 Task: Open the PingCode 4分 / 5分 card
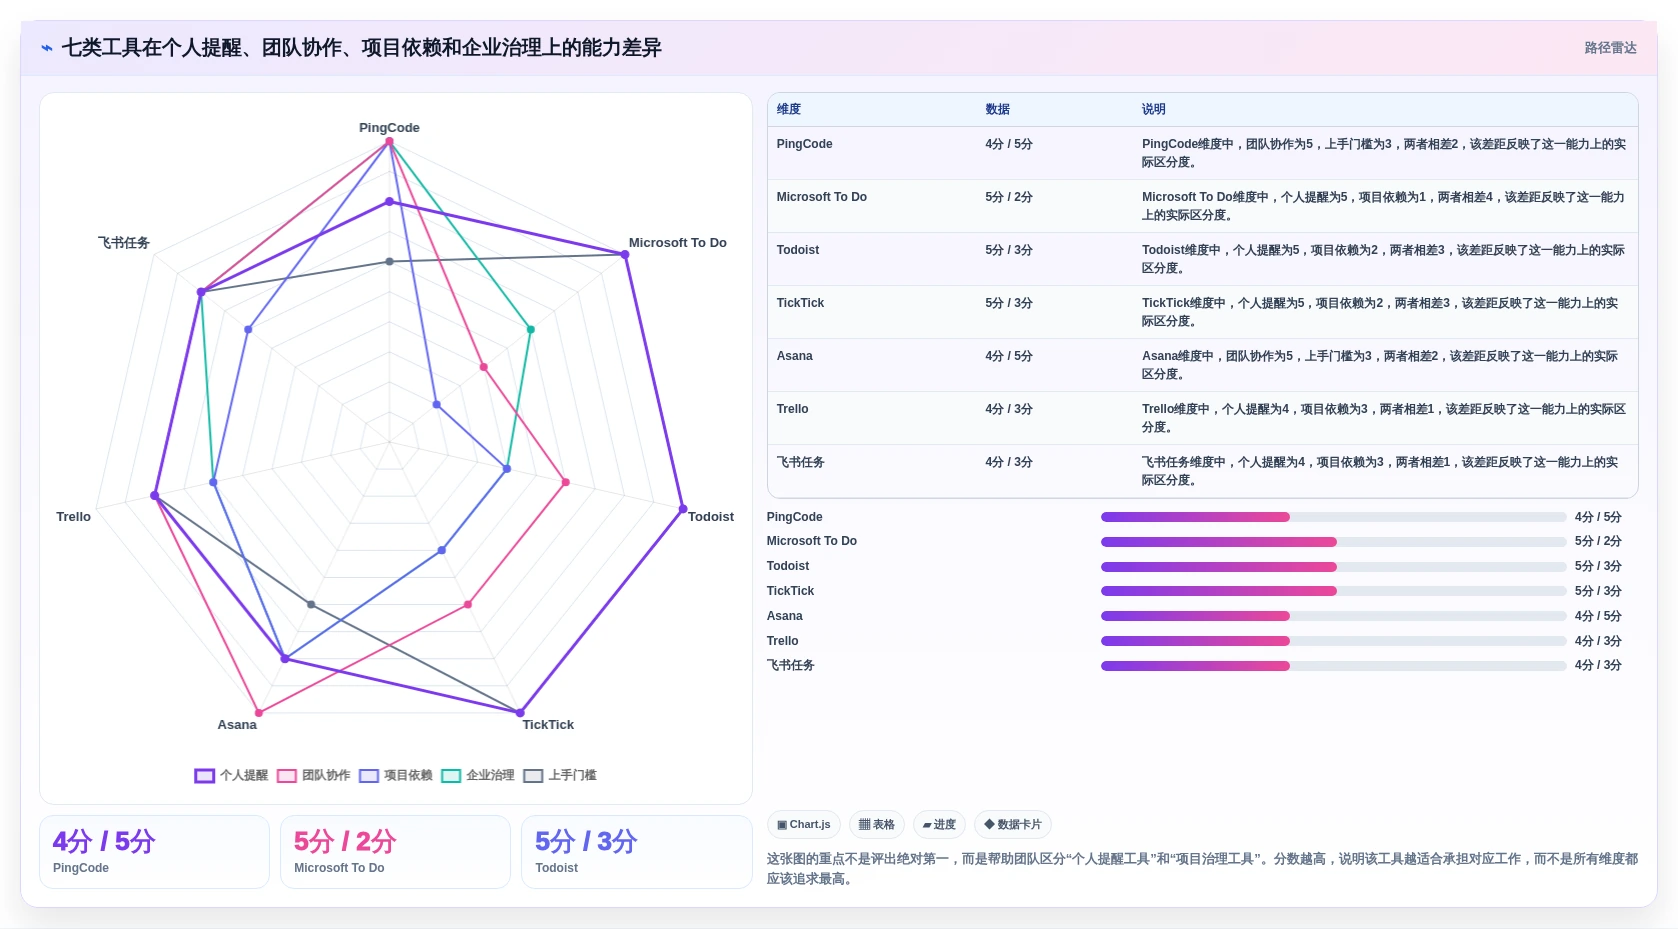[x=154, y=852]
